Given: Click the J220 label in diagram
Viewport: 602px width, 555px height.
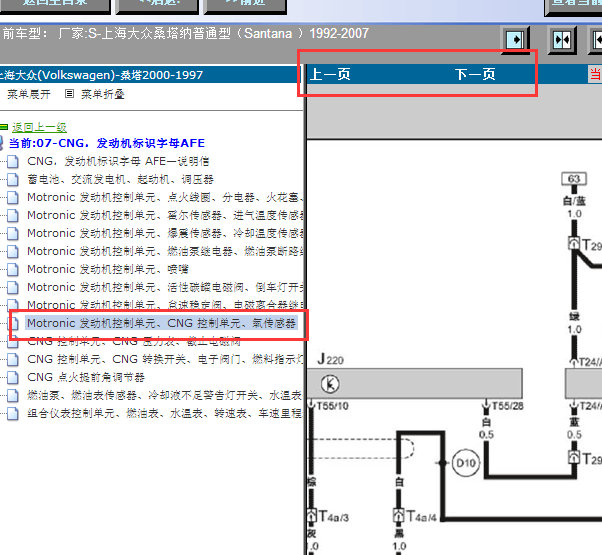Looking at the screenshot, I should pos(331,360).
